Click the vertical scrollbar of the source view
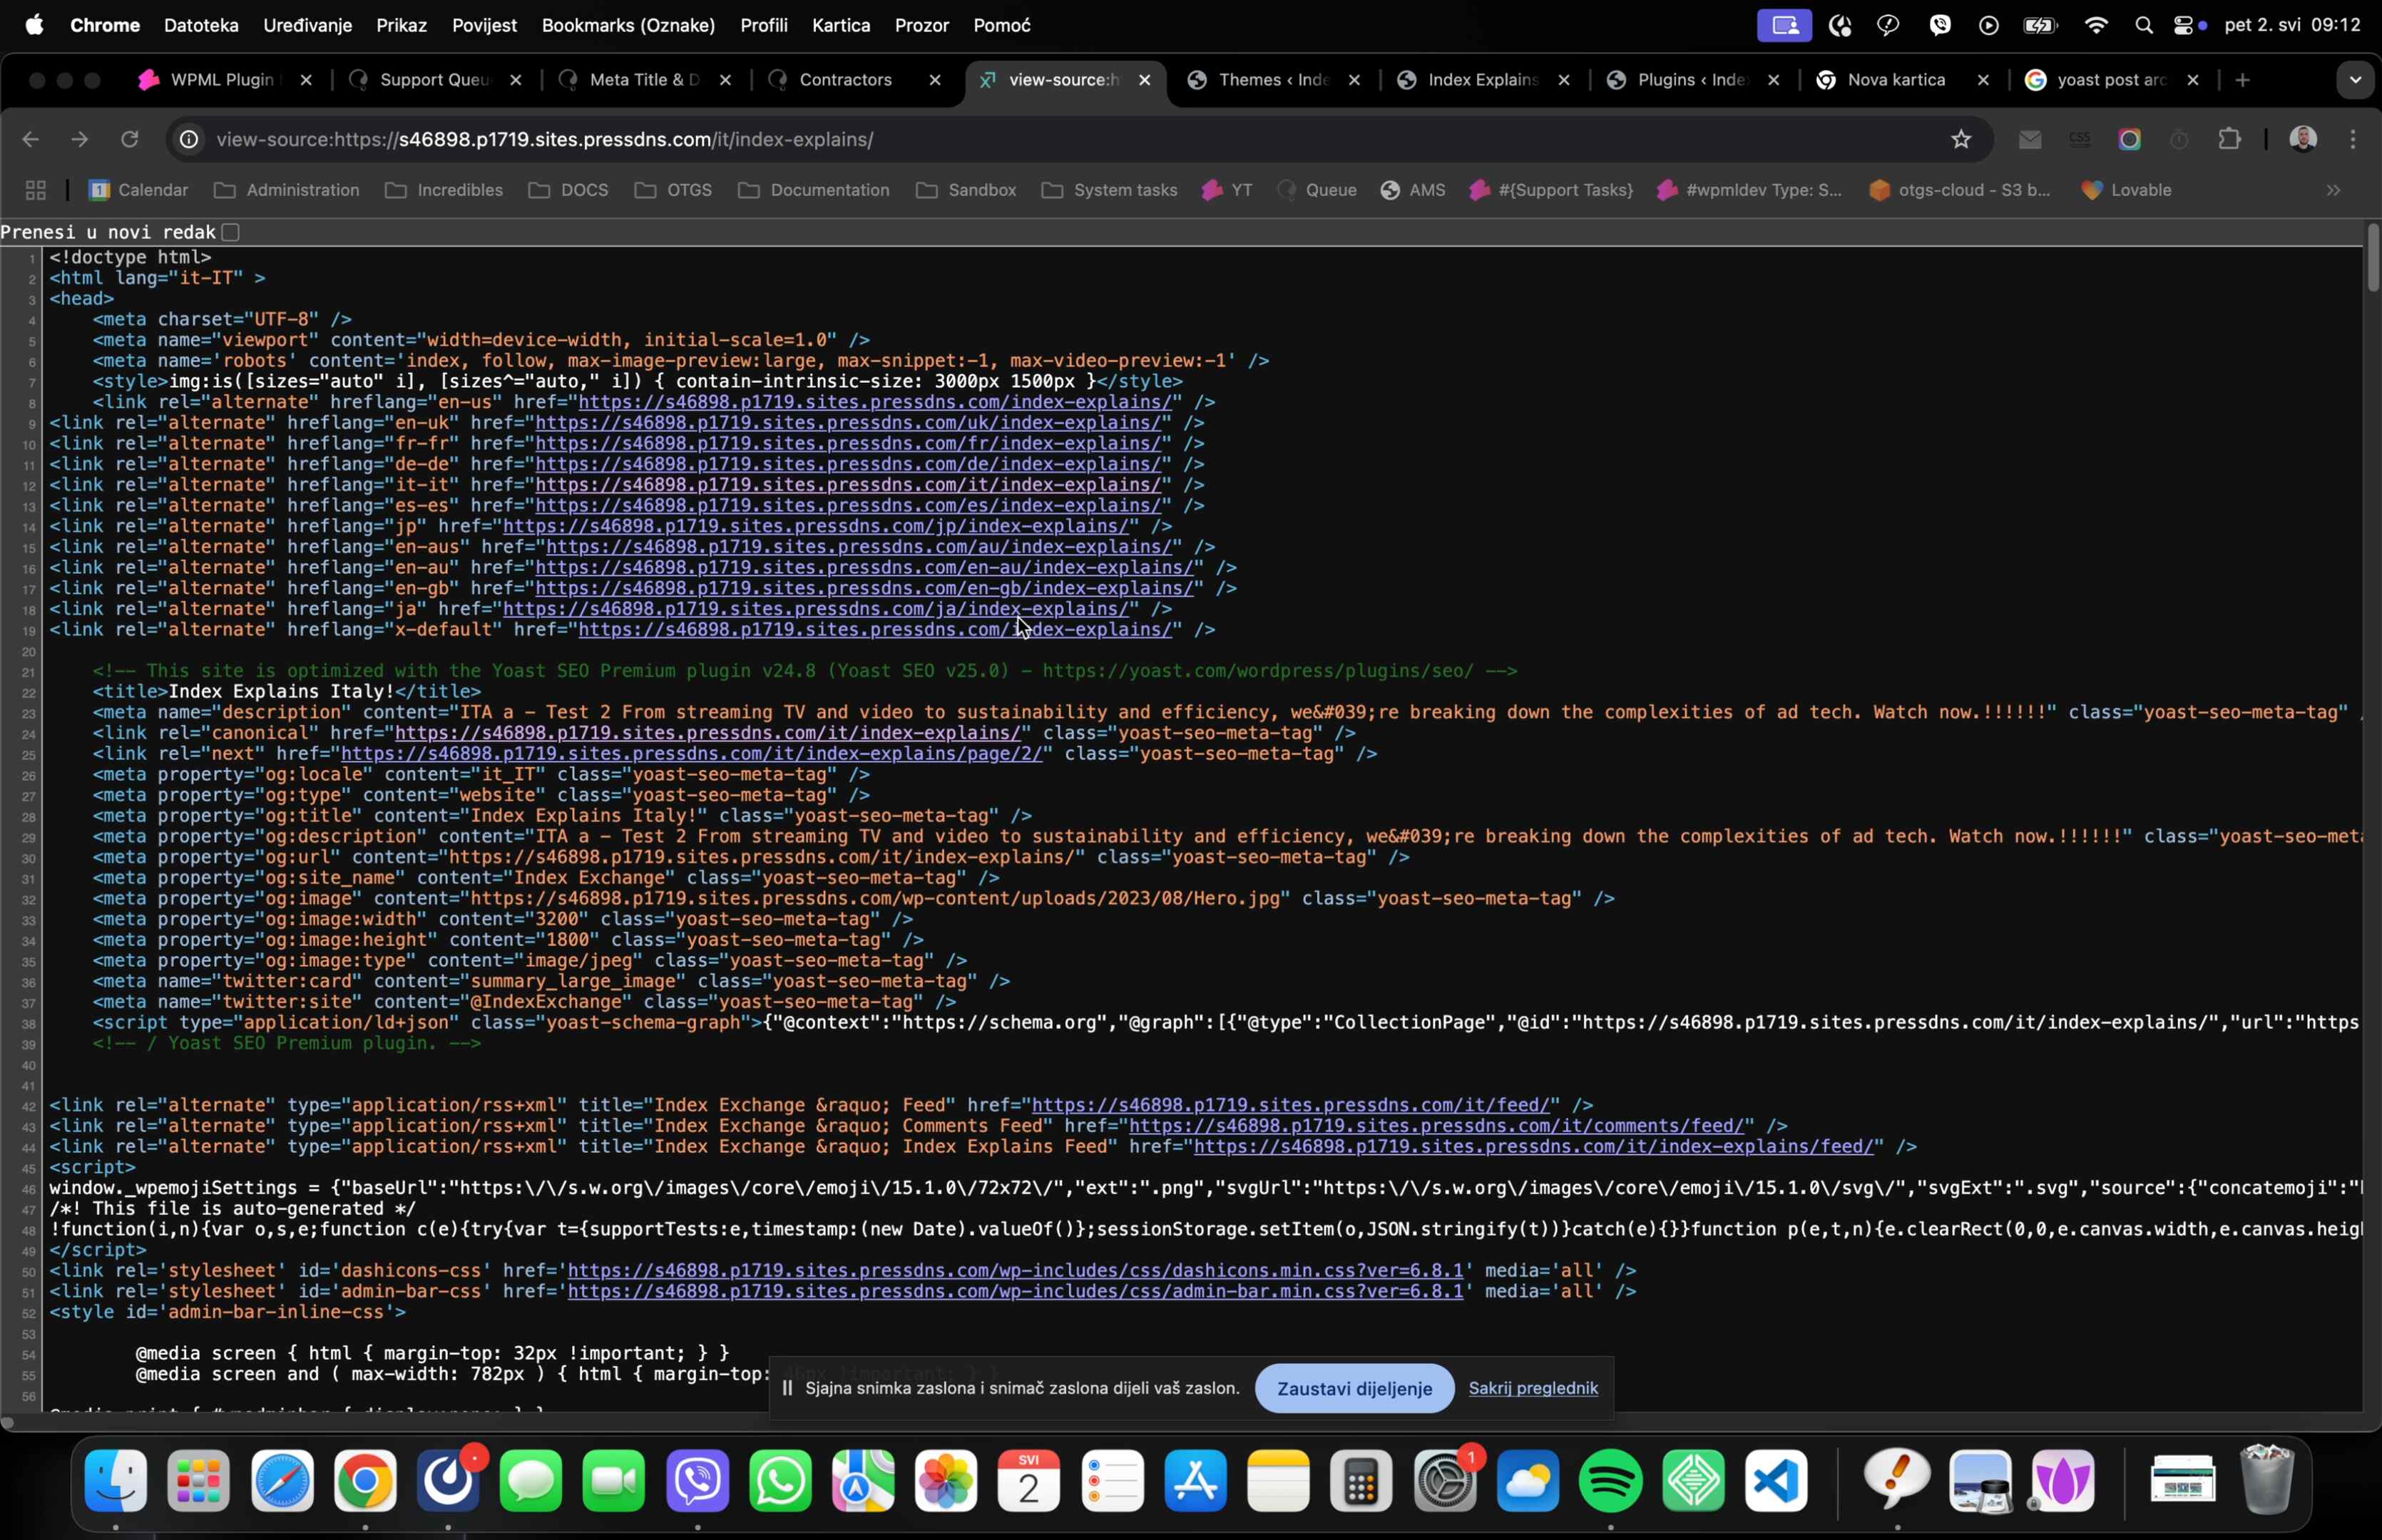The height and width of the screenshot is (1540, 2382). [x=2372, y=258]
